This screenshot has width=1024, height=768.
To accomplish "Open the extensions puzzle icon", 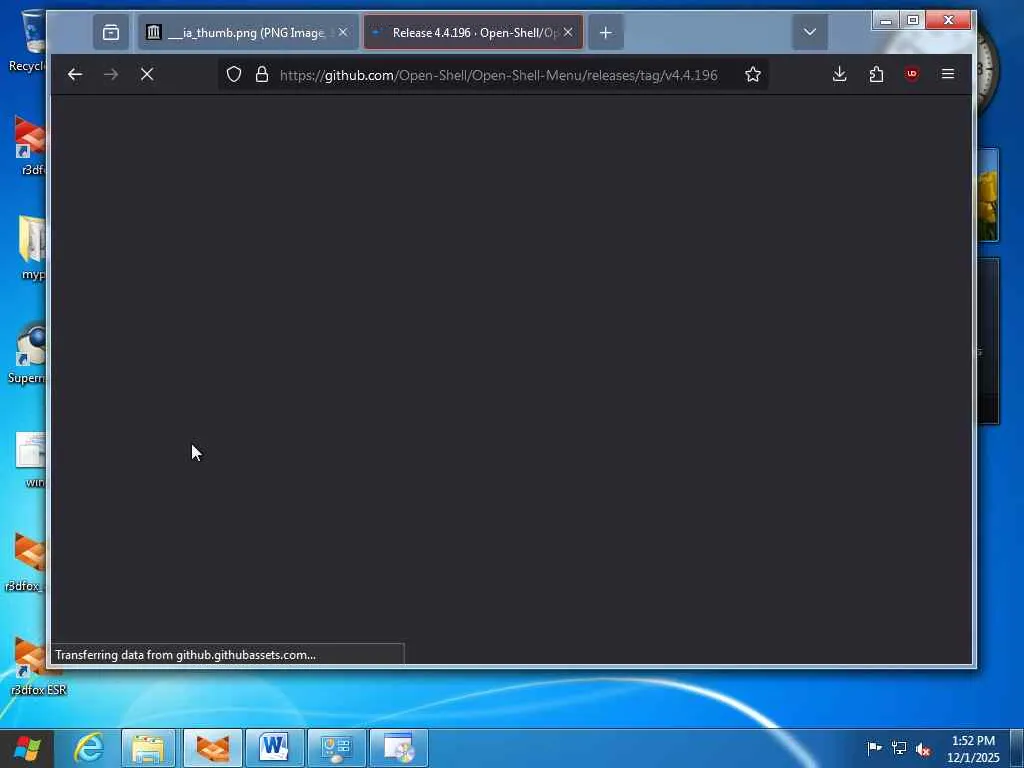I will pos(876,74).
